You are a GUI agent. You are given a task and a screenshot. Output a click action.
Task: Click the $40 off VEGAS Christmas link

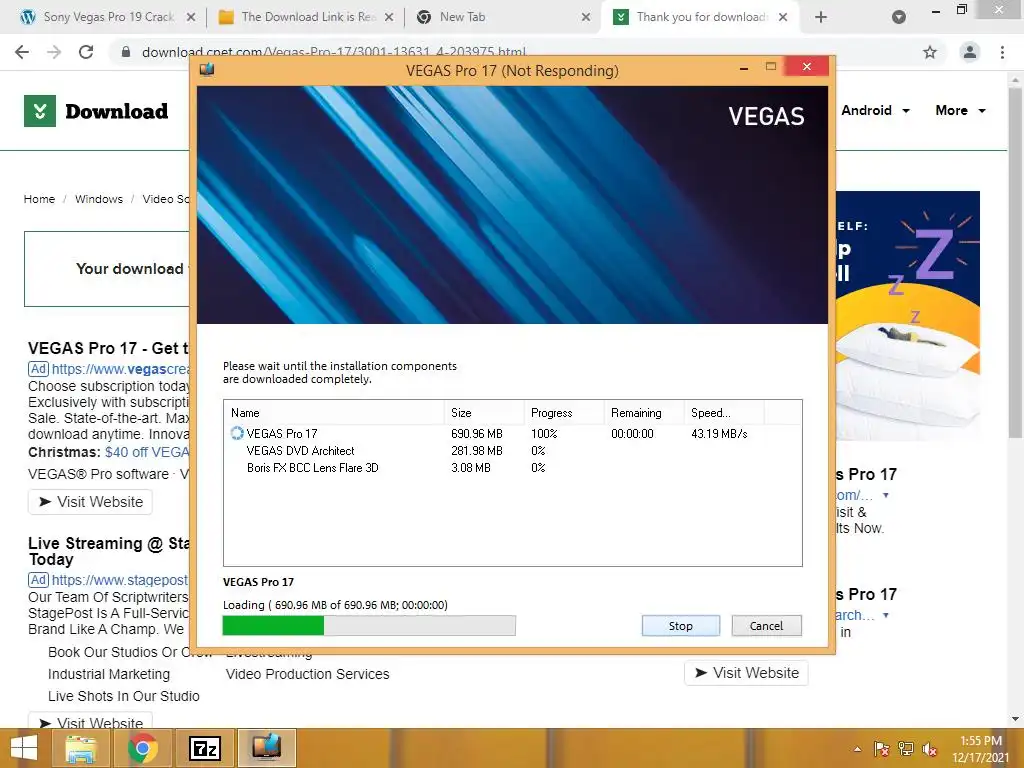pyautogui.click(x=147, y=452)
